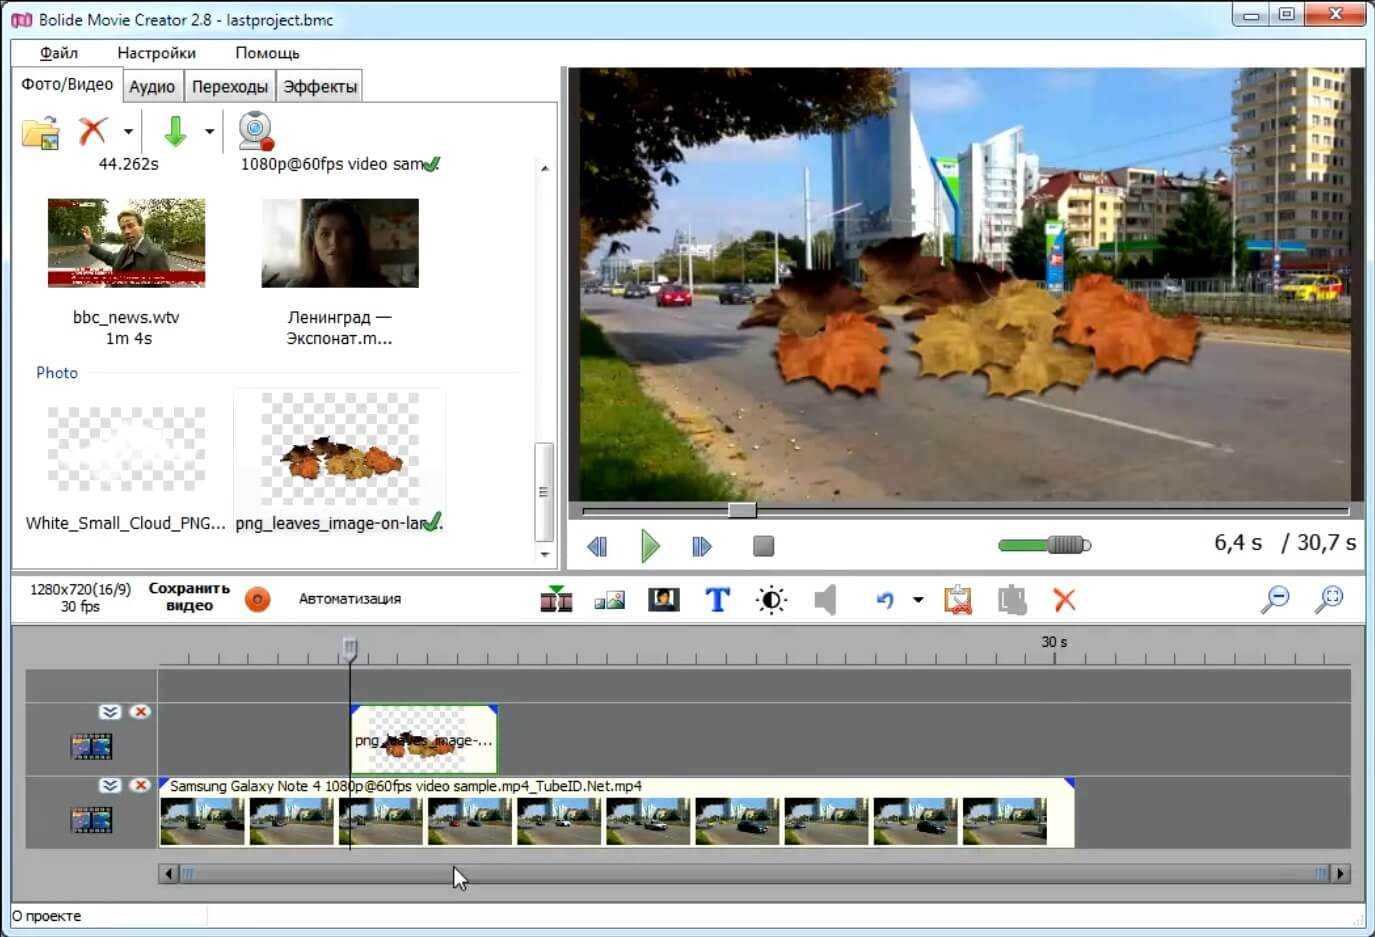Select the Samsung Galaxy Note 4 clip on the timeline
1375x937 pixels.
617,813
